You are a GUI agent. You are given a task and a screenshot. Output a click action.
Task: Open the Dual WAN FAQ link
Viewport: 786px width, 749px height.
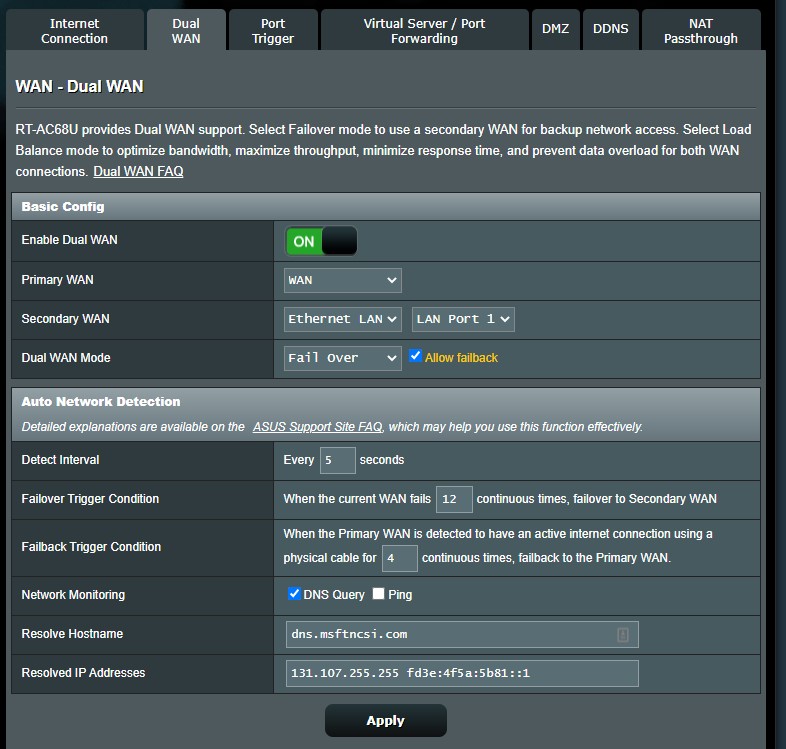(x=138, y=171)
